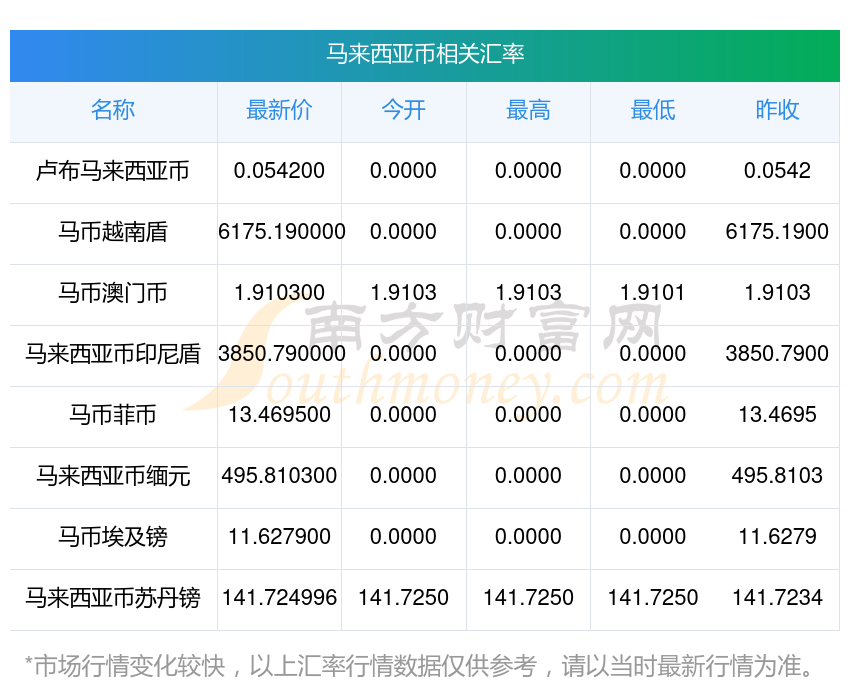Click the market disclaimer footnote text
The image size is (850, 698).
(420, 666)
